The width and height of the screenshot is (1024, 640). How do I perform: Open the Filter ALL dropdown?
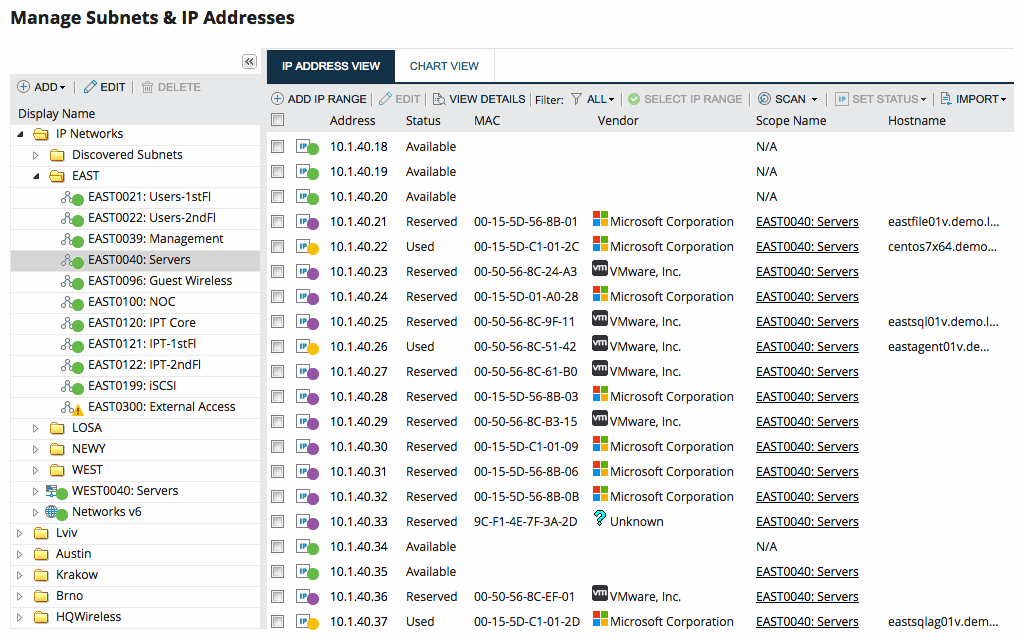tap(601, 99)
